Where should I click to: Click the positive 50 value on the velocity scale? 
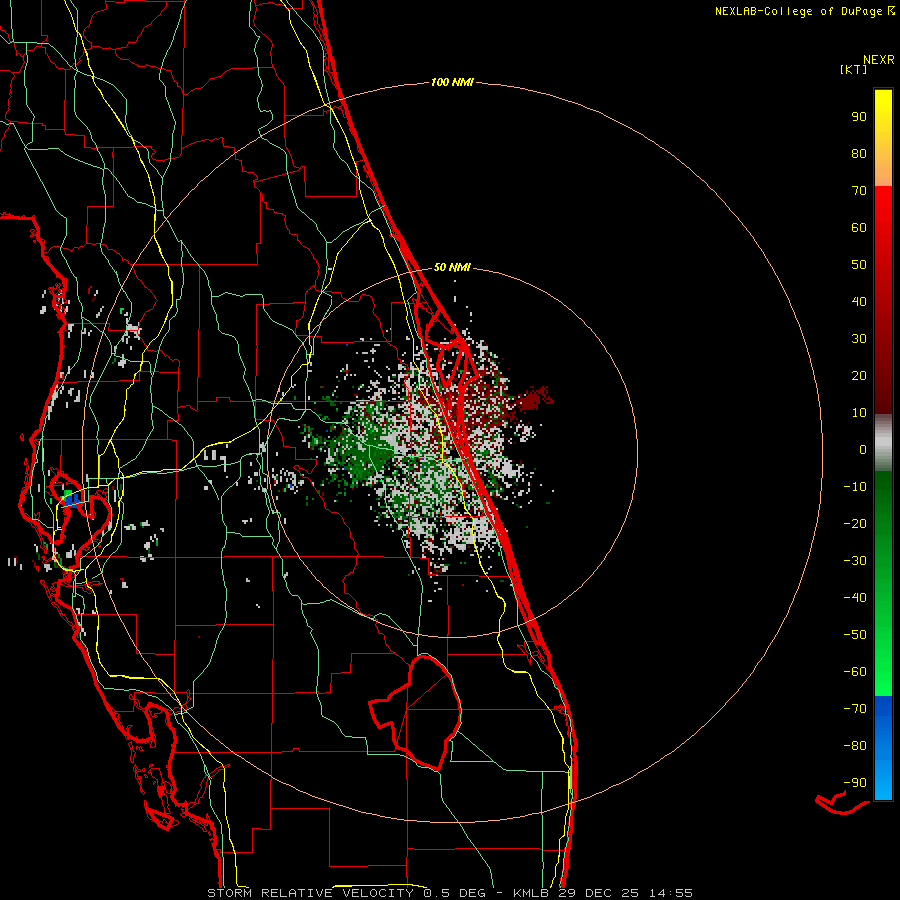[859, 265]
